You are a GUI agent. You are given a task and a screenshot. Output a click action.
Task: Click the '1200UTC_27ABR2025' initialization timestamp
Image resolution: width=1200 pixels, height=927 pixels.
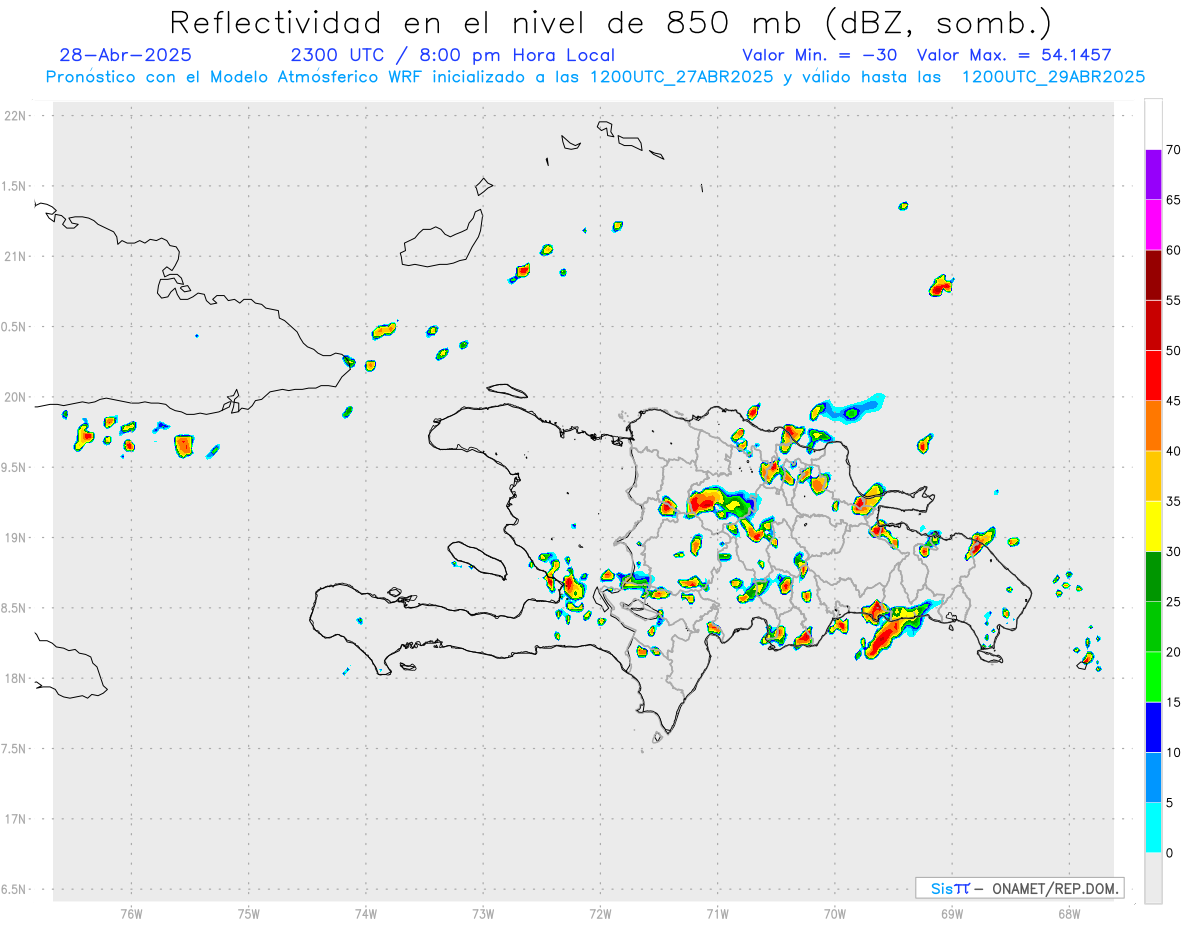pyautogui.click(x=682, y=77)
